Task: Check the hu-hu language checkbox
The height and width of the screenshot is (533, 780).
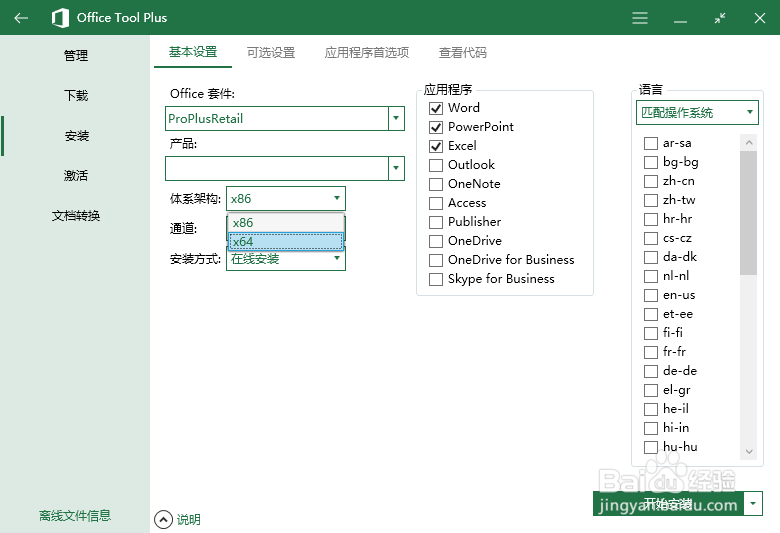Action: [651, 447]
